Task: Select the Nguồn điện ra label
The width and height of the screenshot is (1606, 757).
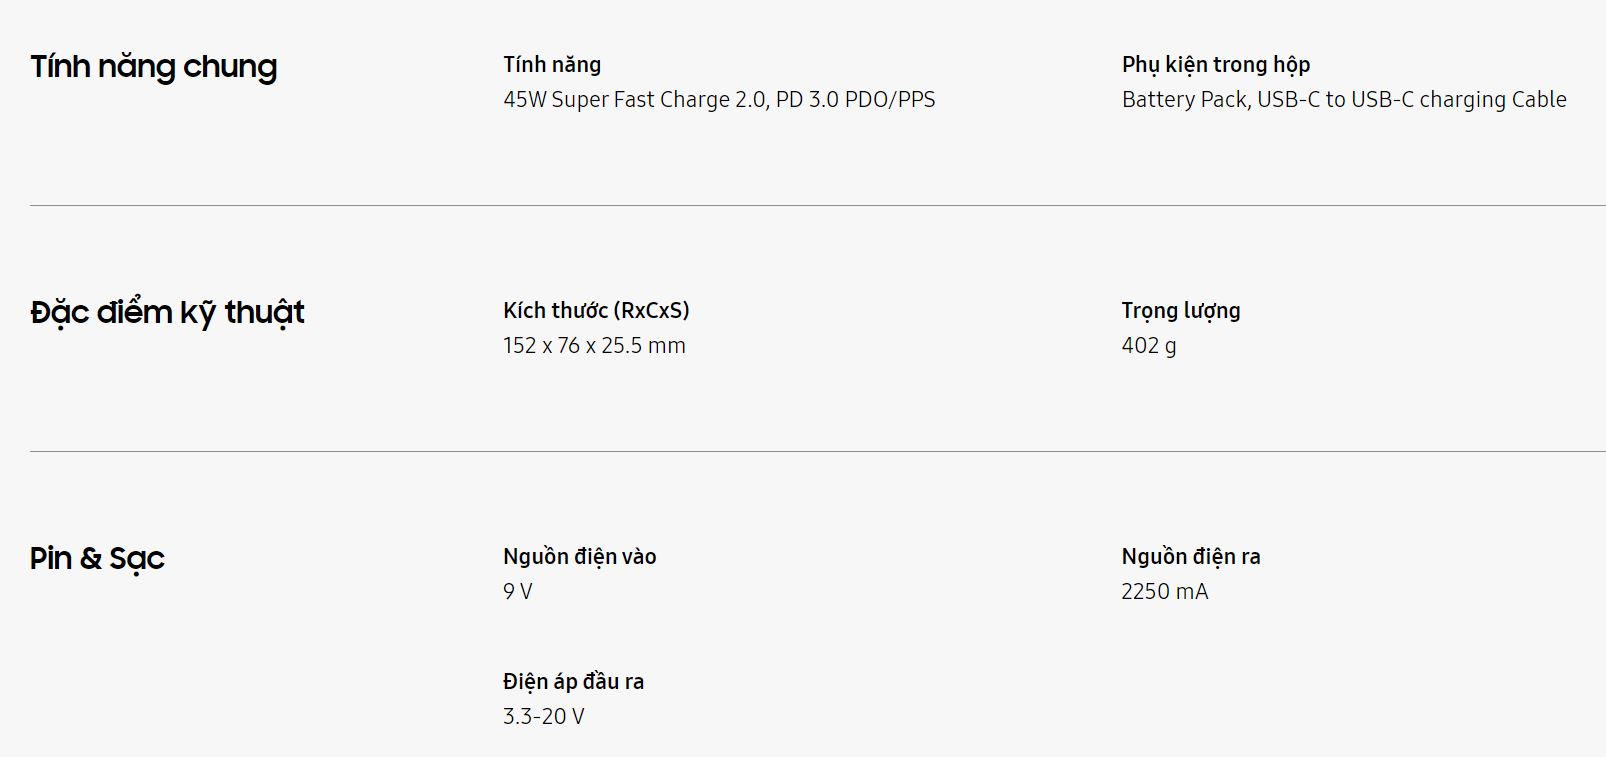Action: click(x=1191, y=557)
